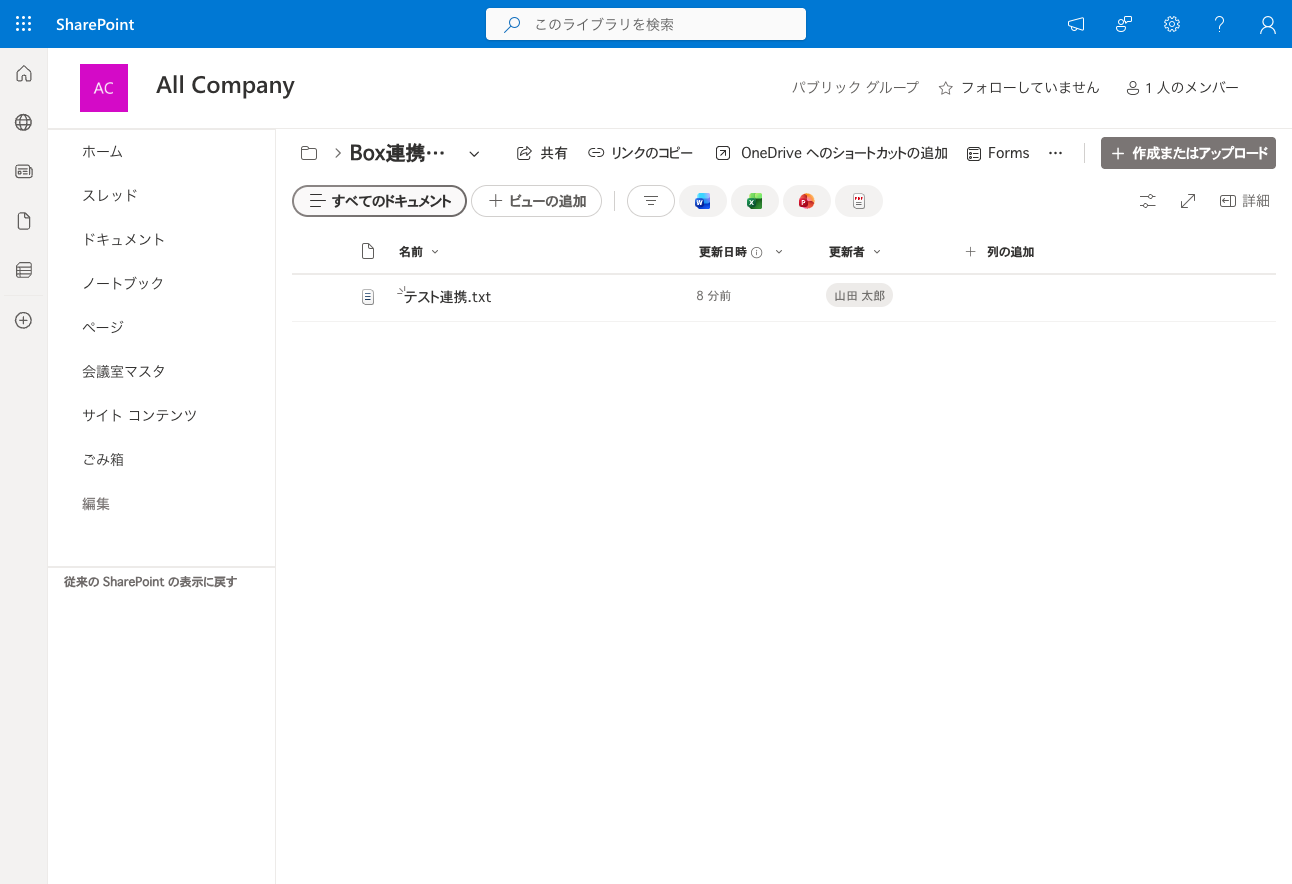The height and width of the screenshot is (884, 1292).
Task: Expand content to full screen icon
Action: [x=1188, y=201]
